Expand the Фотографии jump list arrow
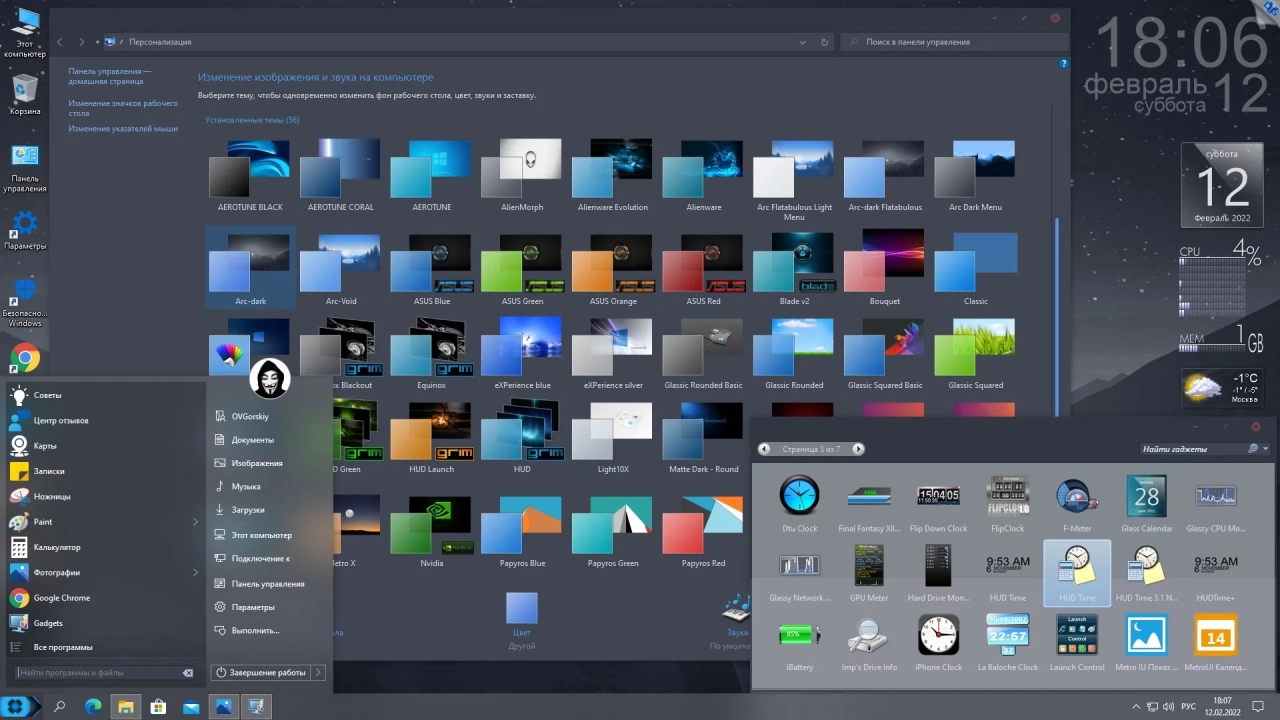The height and width of the screenshot is (720, 1280). pyautogui.click(x=195, y=573)
